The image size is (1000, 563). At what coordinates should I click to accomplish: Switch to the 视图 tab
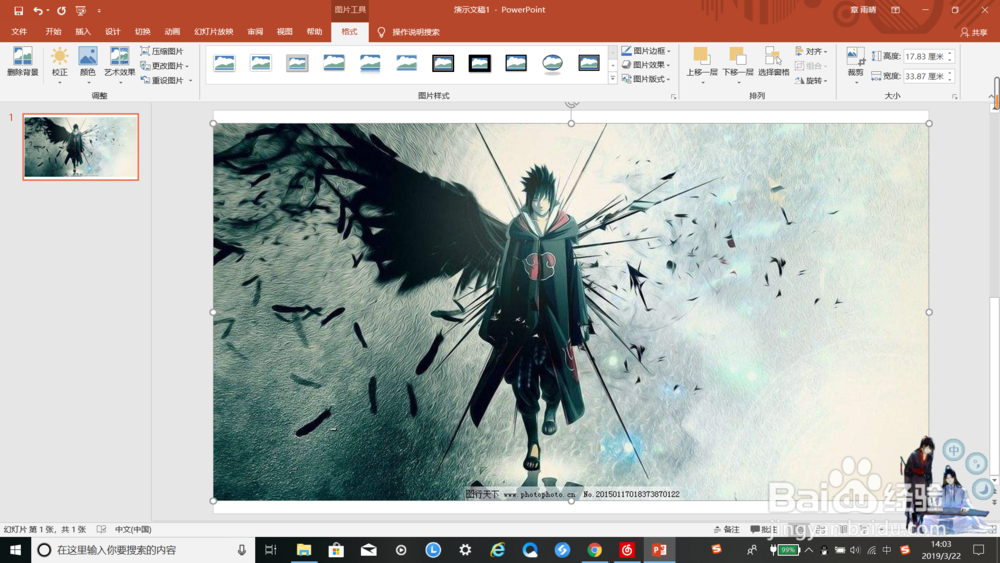coord(284,31)
